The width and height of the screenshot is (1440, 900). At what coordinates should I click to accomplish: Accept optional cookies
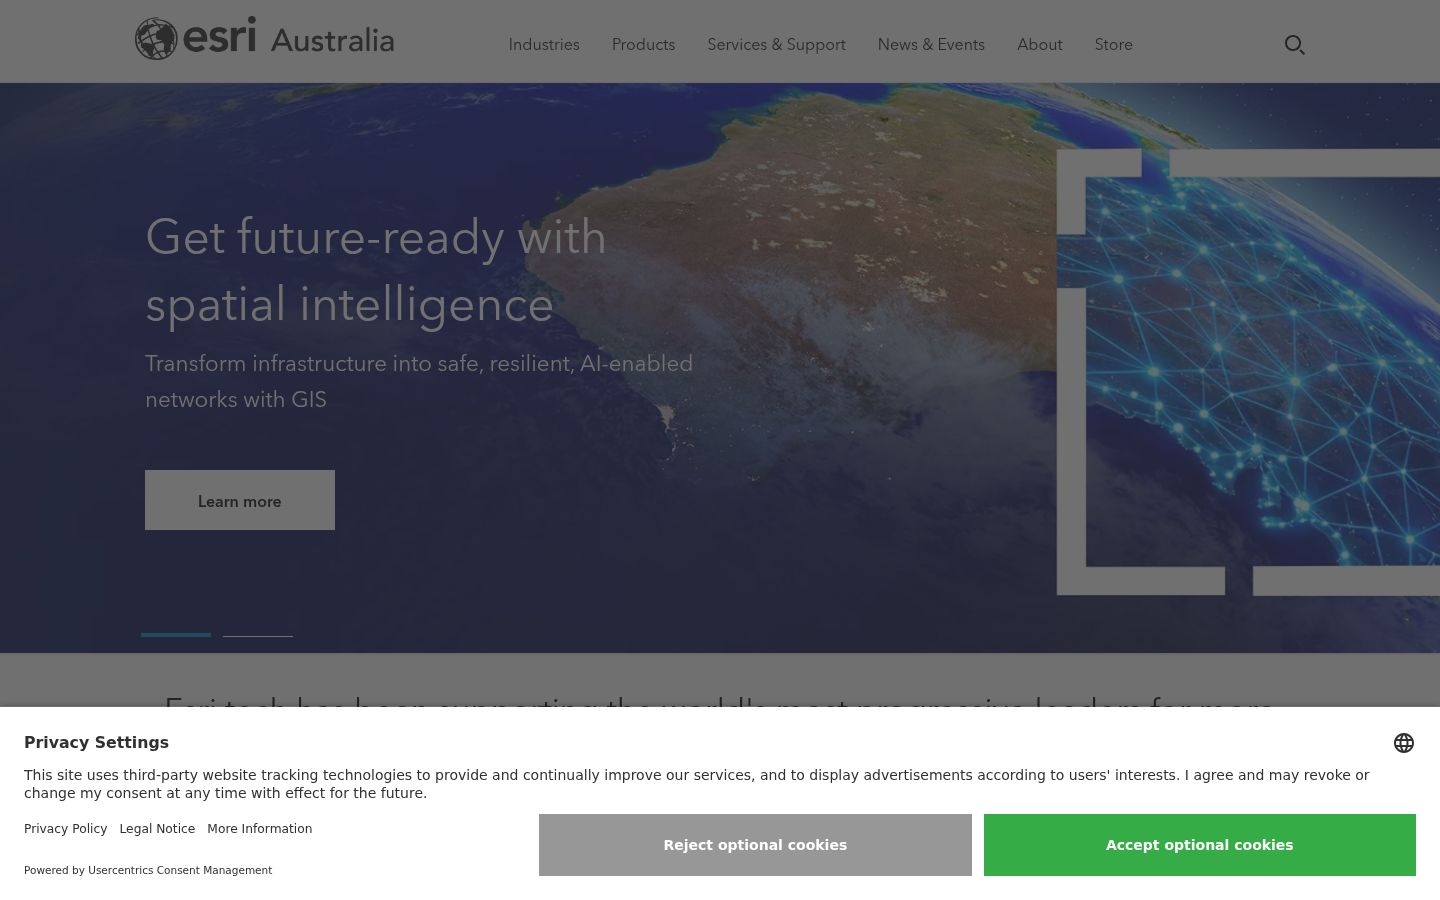coord(1200,845)
